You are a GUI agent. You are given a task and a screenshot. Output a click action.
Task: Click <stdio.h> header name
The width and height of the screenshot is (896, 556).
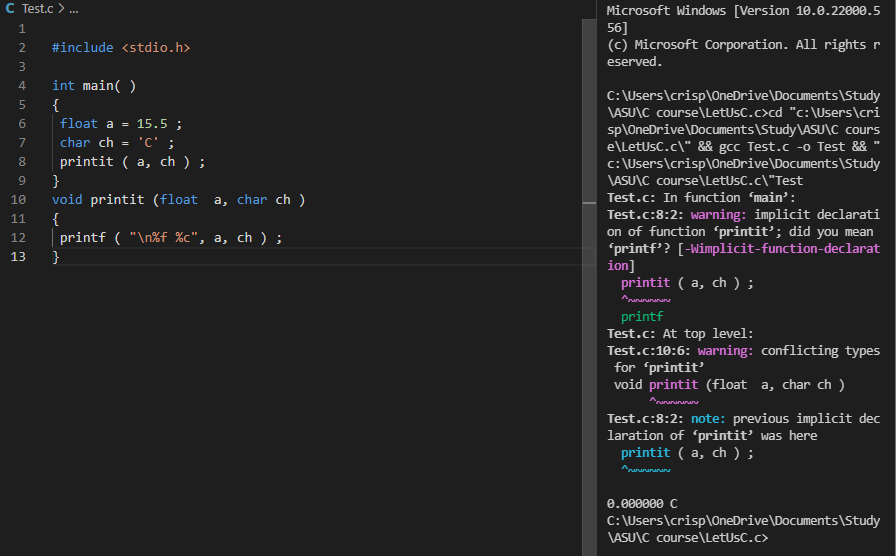coord(155,47)
